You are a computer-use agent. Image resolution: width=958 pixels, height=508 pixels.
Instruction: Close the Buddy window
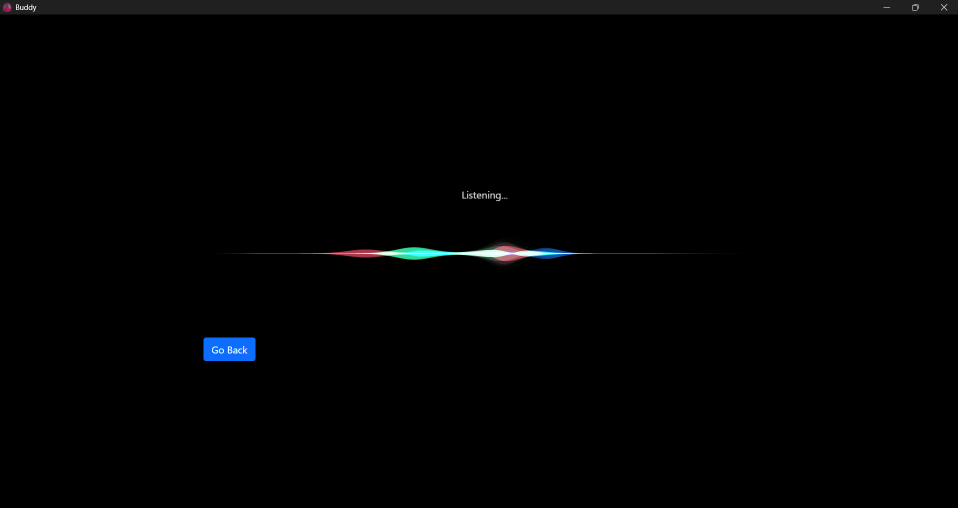(943, 7)
